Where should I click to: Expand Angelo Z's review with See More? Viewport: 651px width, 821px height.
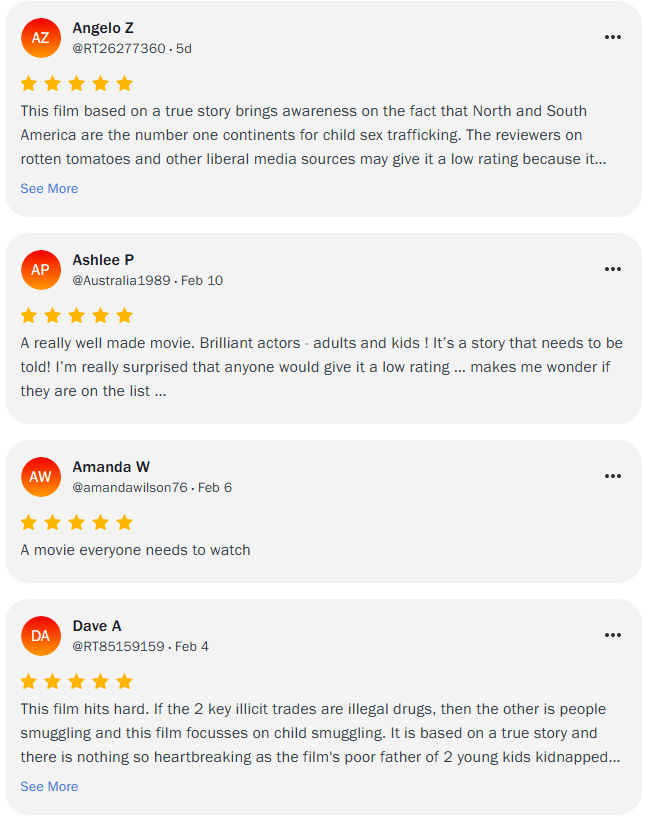tap(49, 189)
